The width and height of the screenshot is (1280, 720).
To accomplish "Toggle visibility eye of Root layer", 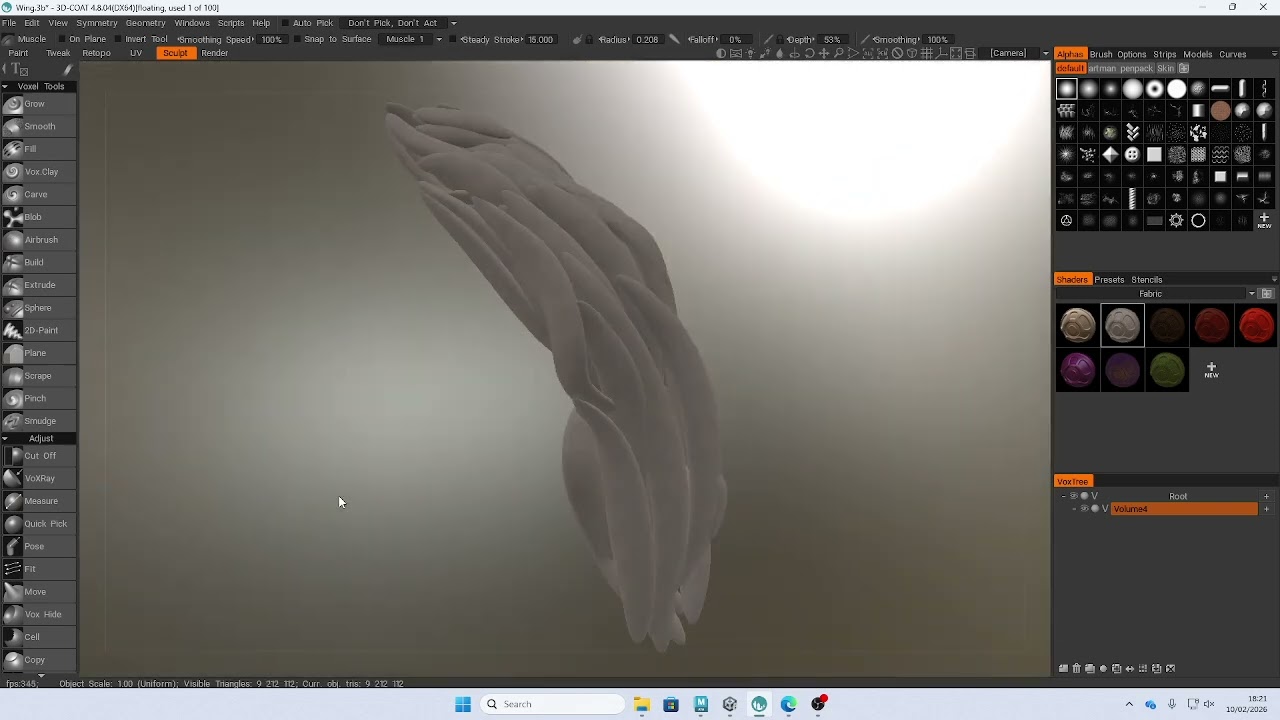I will [1074, 496].
